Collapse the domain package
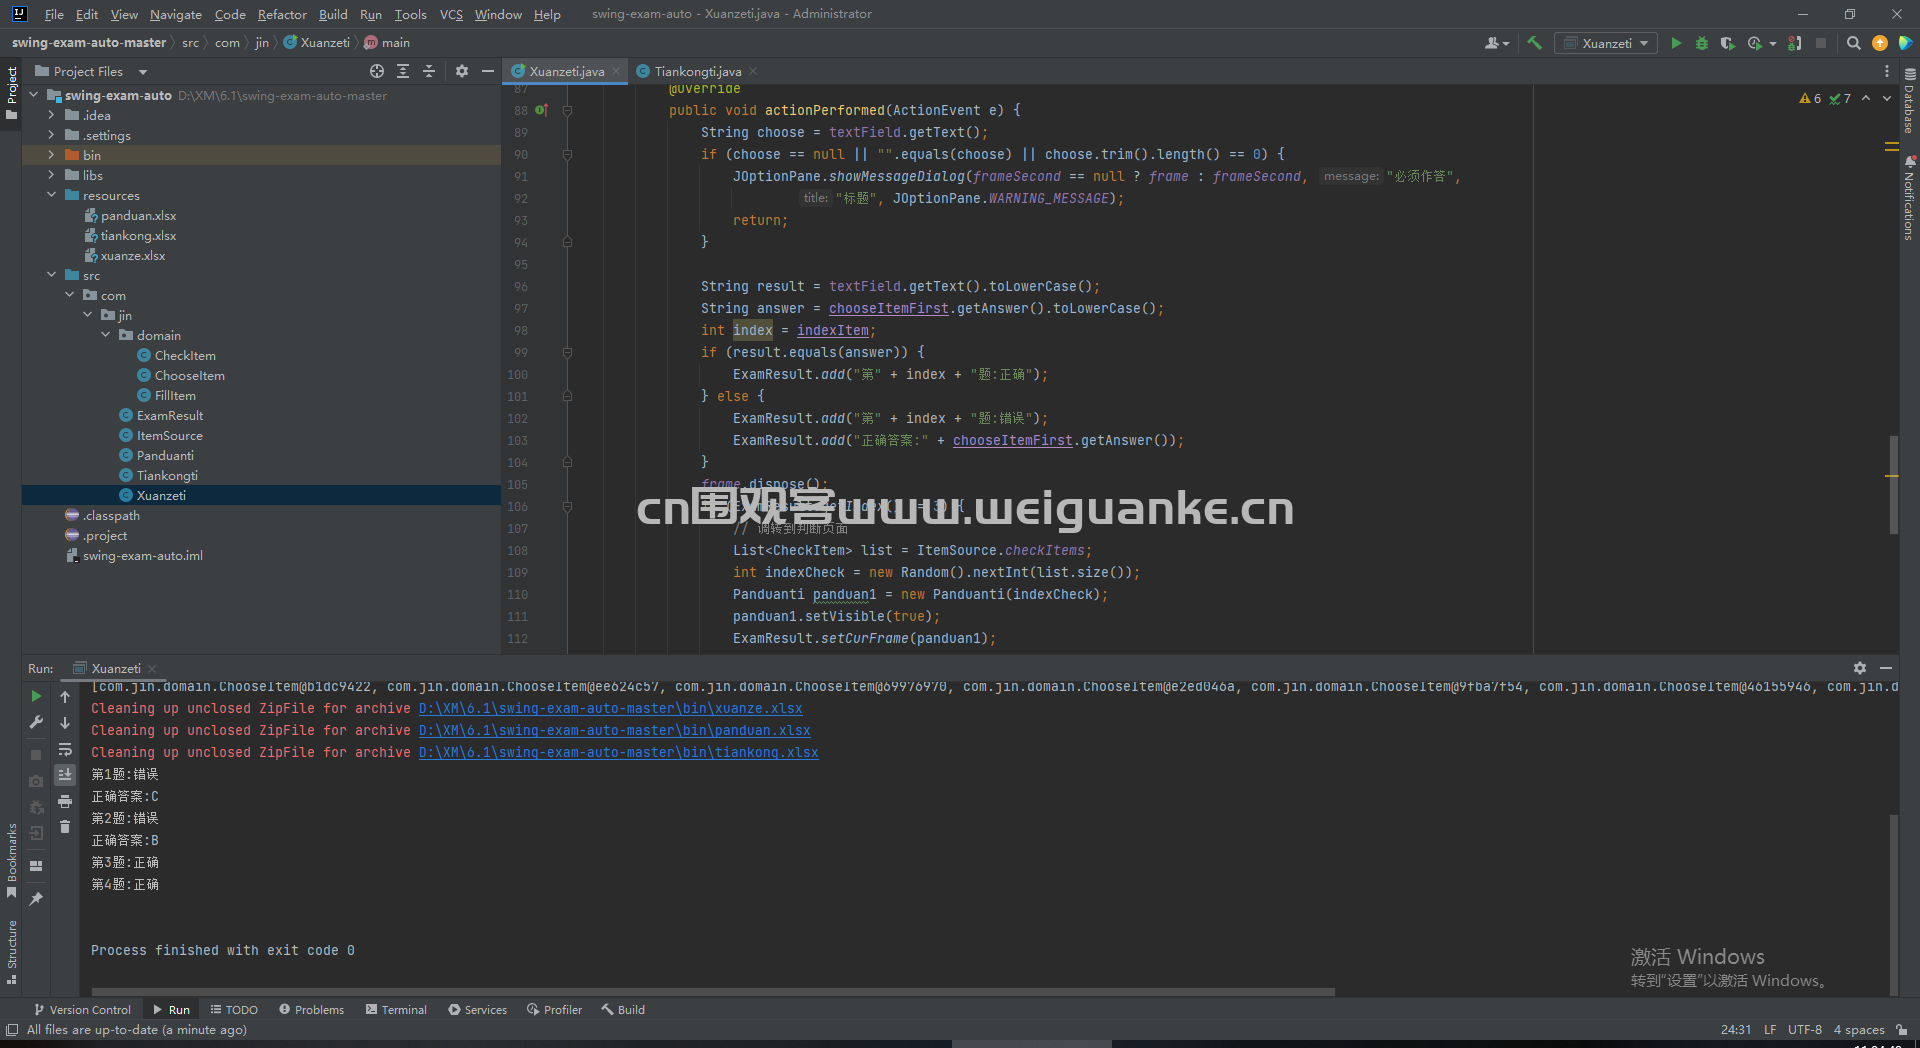The height and width of the screenshot is (1048, 1920). pos(105,335)
